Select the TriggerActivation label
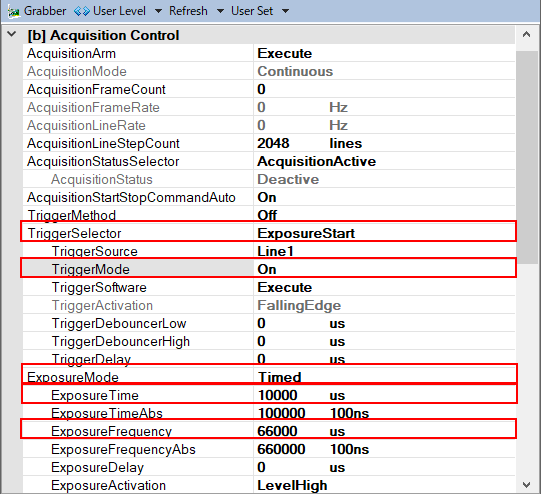Image resolution: width=541 pixels, height=494 pixels. 102,305
